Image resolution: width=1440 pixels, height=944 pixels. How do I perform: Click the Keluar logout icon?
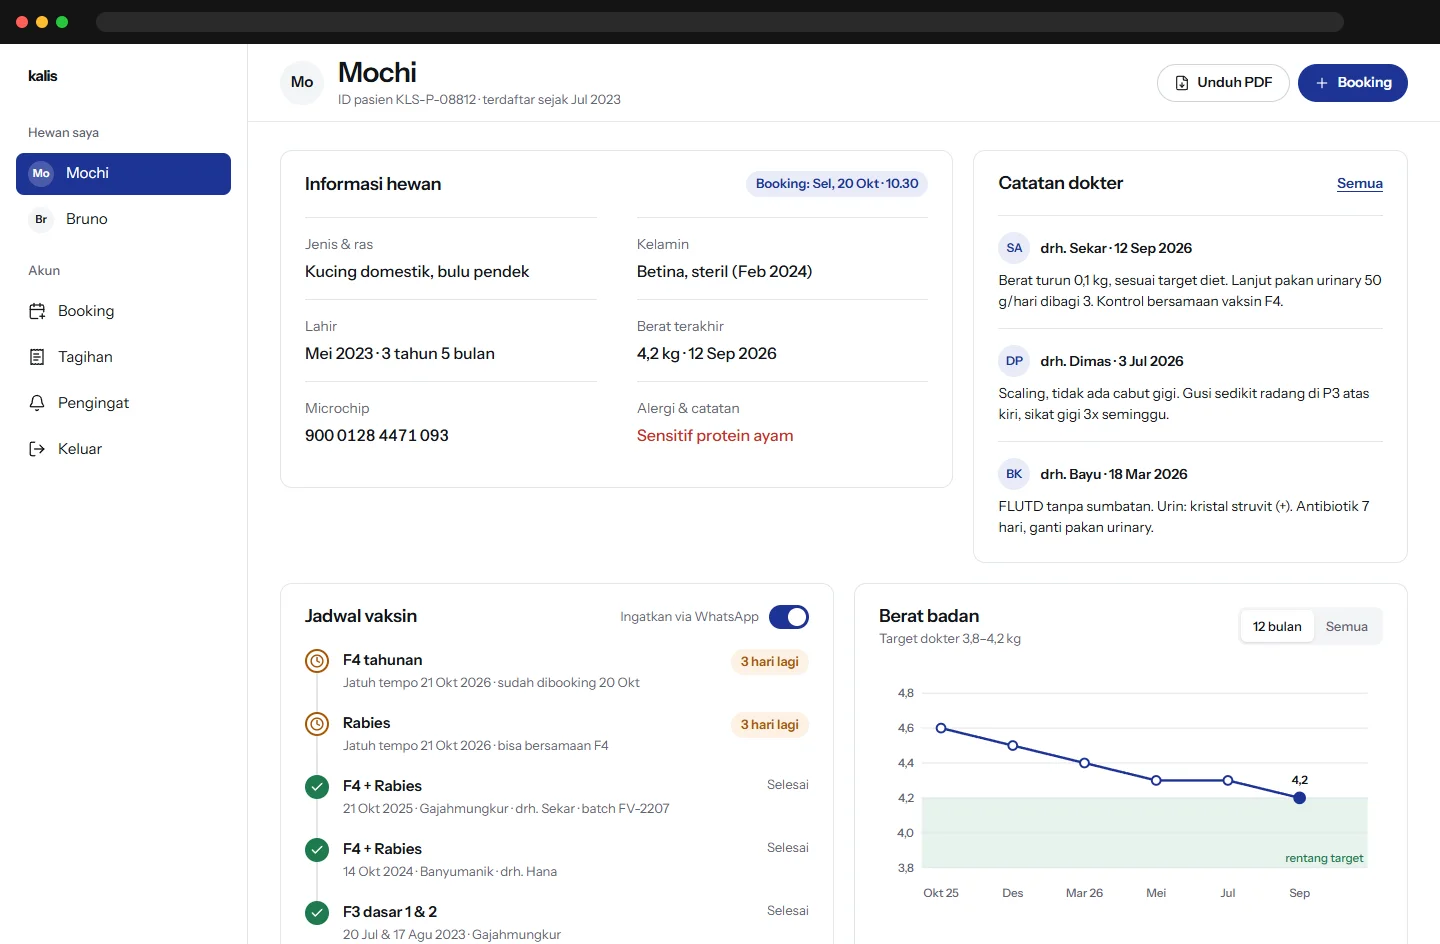pos(37,449)
